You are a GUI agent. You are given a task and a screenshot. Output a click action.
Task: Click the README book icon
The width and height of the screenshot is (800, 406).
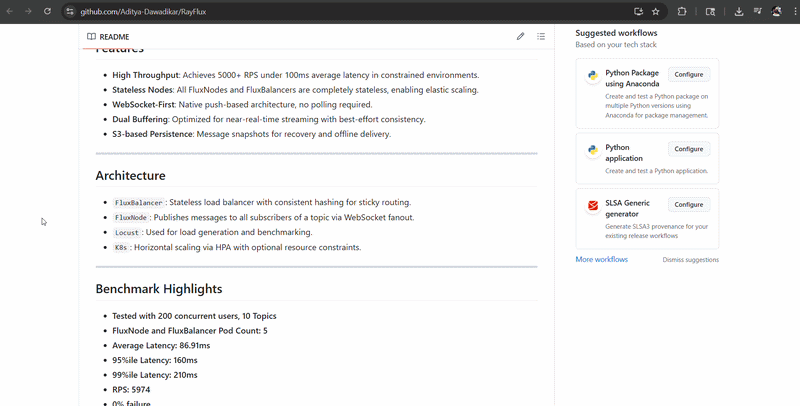coord(91,37)
